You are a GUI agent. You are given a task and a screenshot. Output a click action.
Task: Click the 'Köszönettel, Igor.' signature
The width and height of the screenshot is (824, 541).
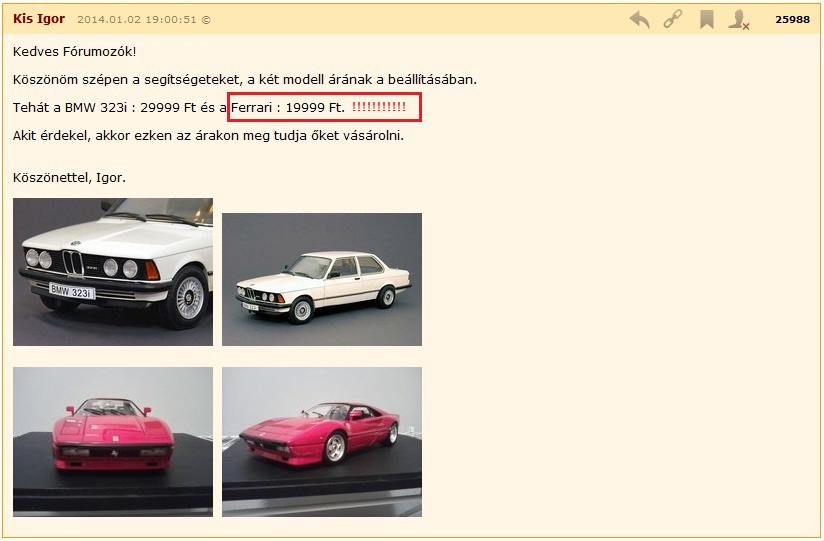(69, 178)
